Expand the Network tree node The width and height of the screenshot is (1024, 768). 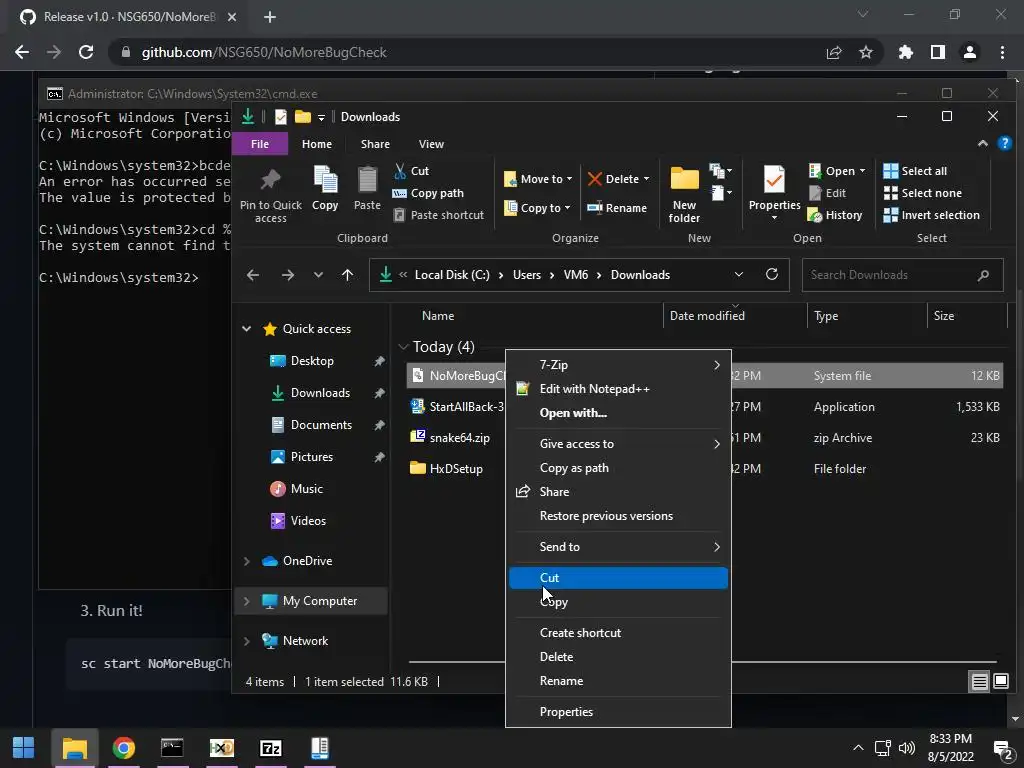[x=247, y=641]
